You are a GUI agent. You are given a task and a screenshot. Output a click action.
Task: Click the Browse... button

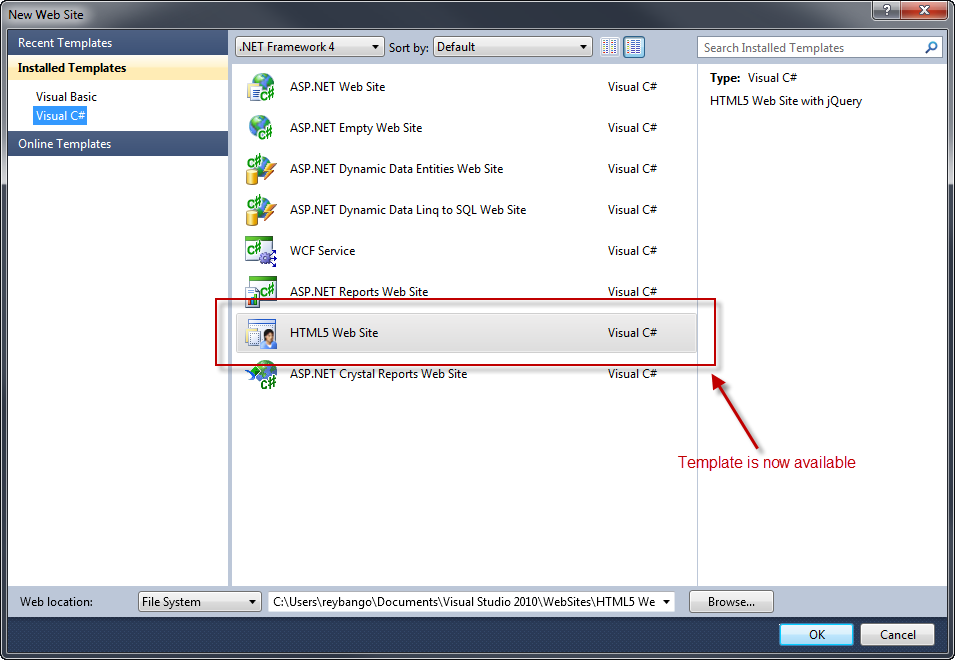(x=731, y=602)
